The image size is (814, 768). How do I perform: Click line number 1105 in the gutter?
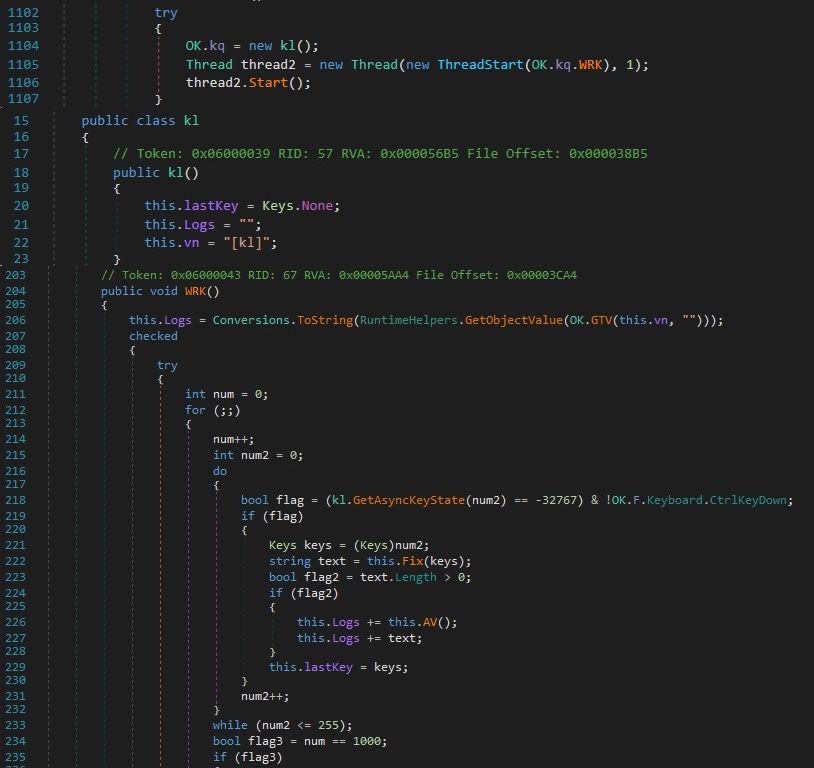coord(23,64)
